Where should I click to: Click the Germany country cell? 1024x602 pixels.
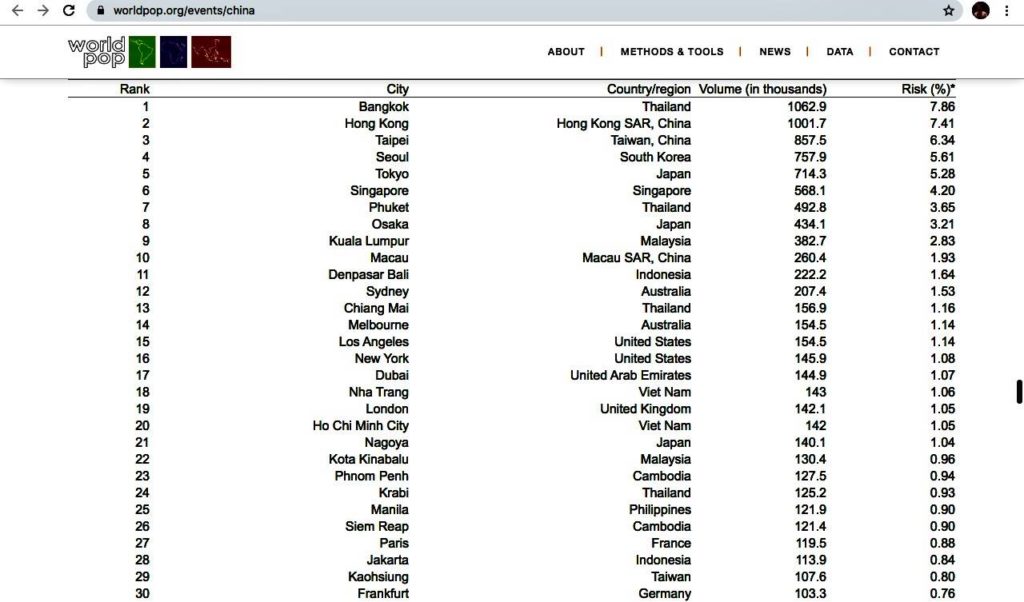664,594
